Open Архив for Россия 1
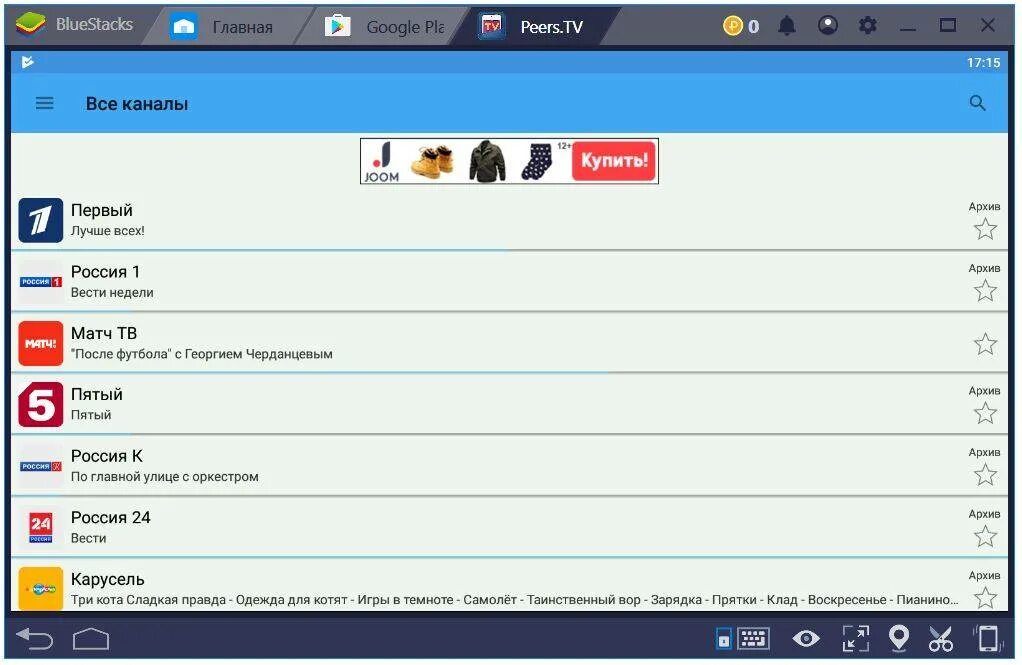The width and height of the screenshot is (1022, 665). point(984,268)
